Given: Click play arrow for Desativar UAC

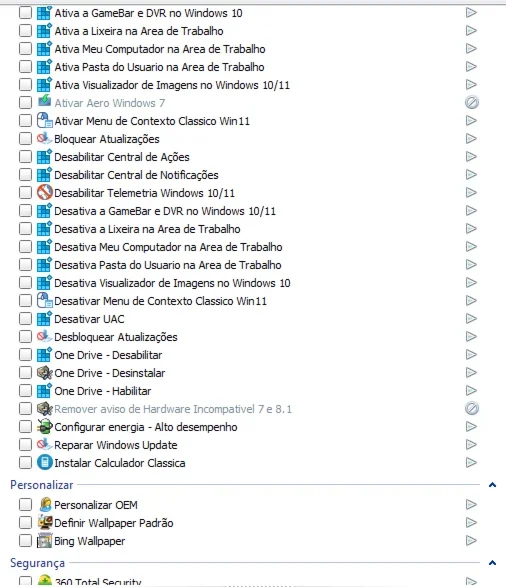Looking at the screenshot, I should click(x=471, y=319).
